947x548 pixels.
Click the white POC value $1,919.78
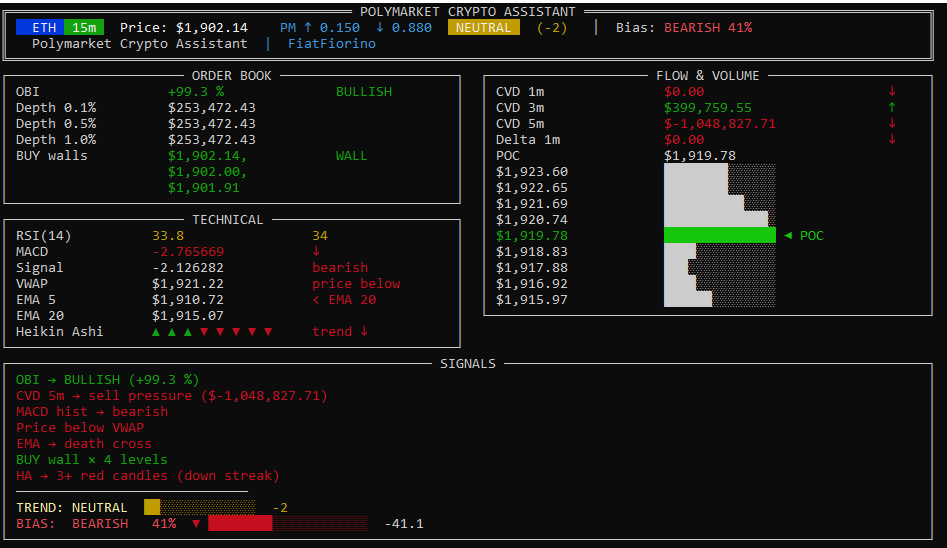pyautogui.click(x=700, y=156)
